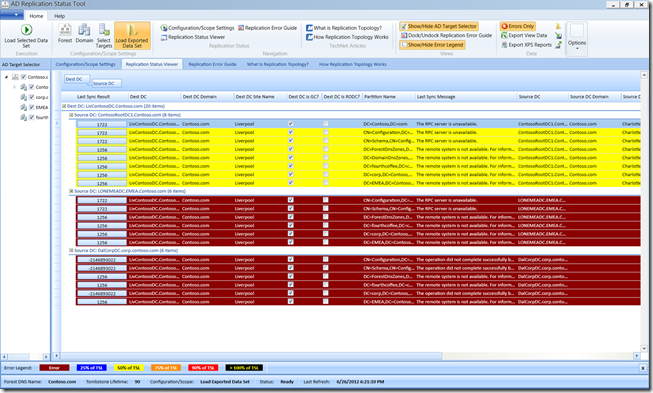Click Export XPS Reports
653x393 pixels.
[x=526, y=45]
